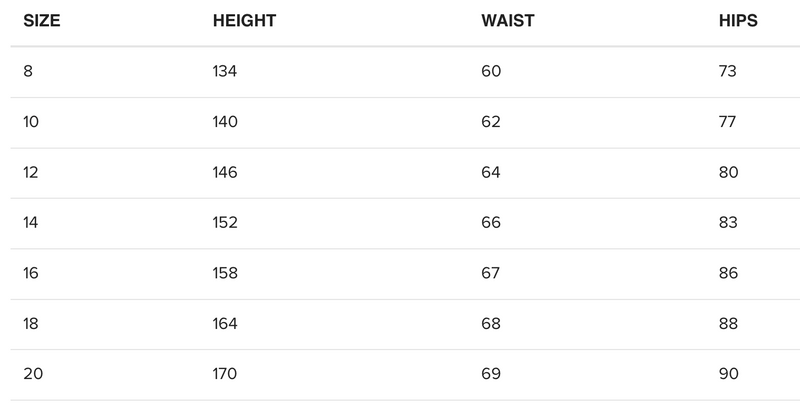Click the WAIST column header
The width and height of the screenshot is (800, 407).
coord(505,21)
